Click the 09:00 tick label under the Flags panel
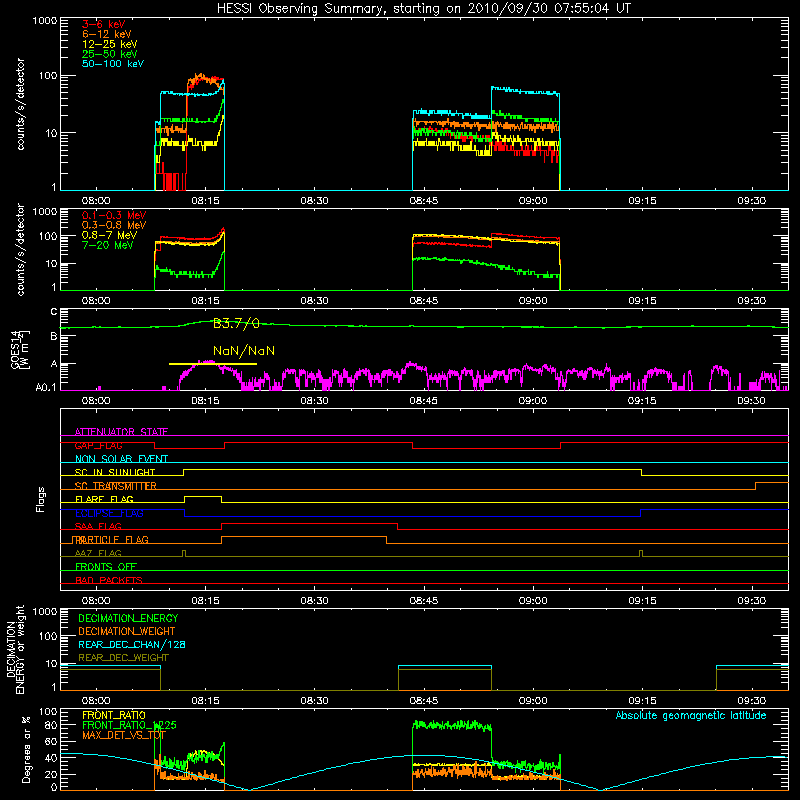The image size is (800, 800). [x=533, y=601]
